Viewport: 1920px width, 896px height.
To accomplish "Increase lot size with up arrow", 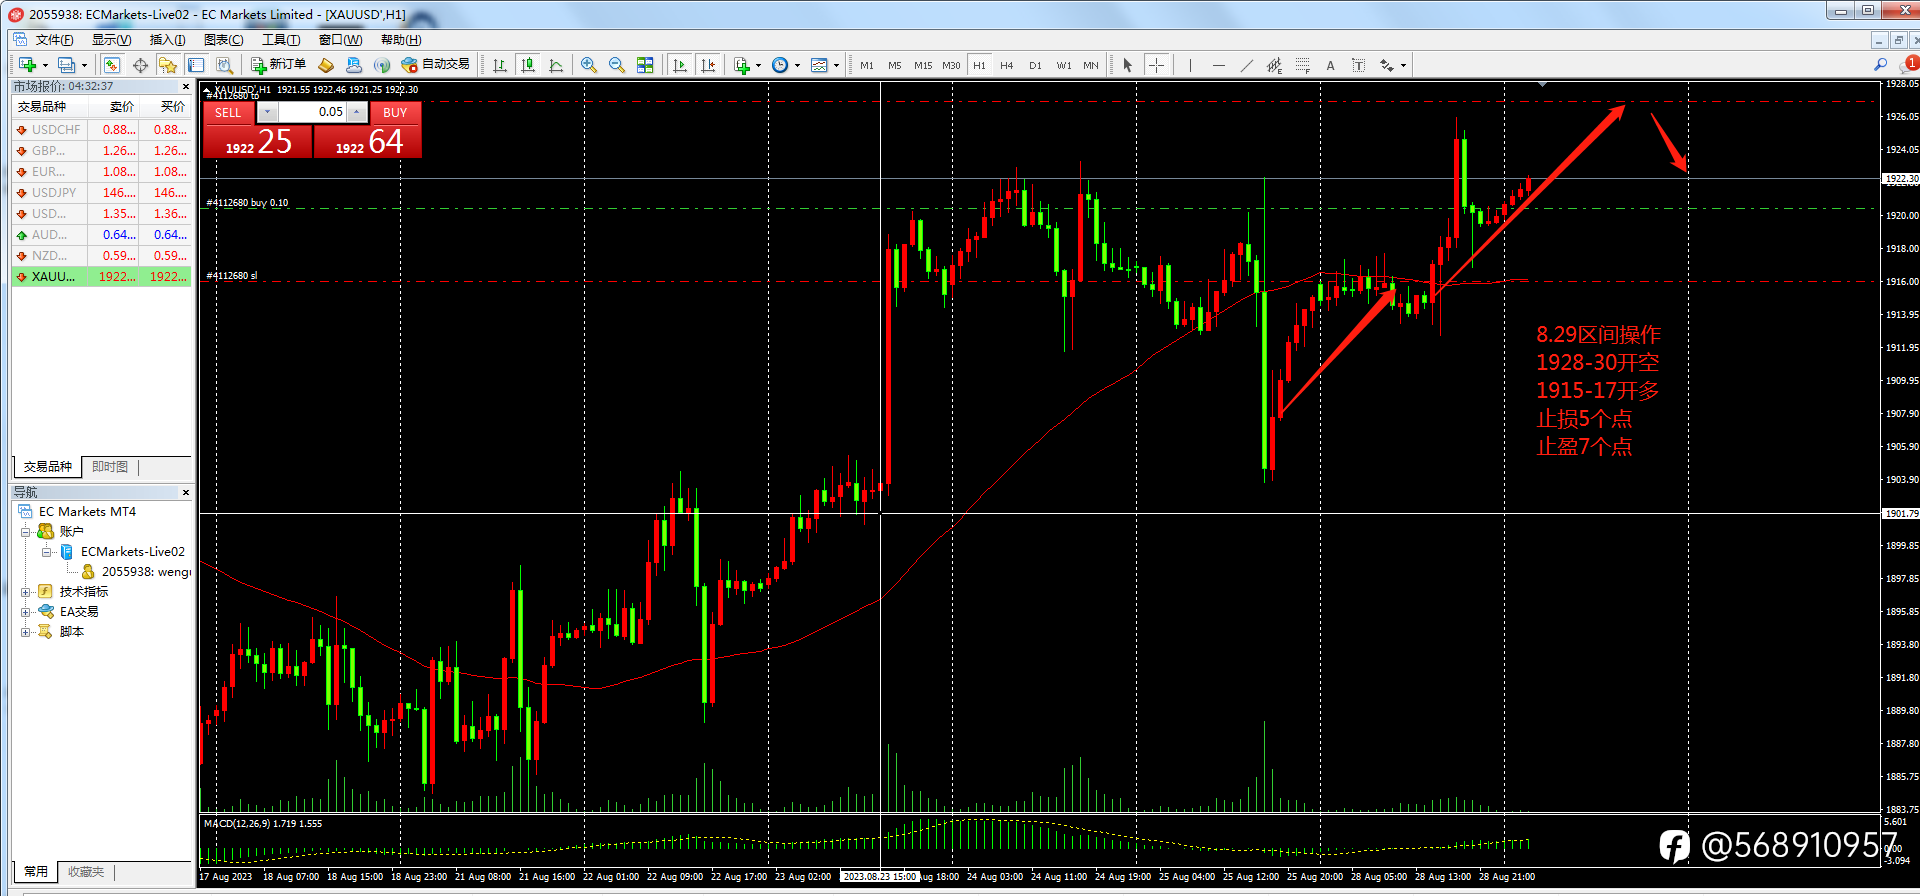I will 356,112.
